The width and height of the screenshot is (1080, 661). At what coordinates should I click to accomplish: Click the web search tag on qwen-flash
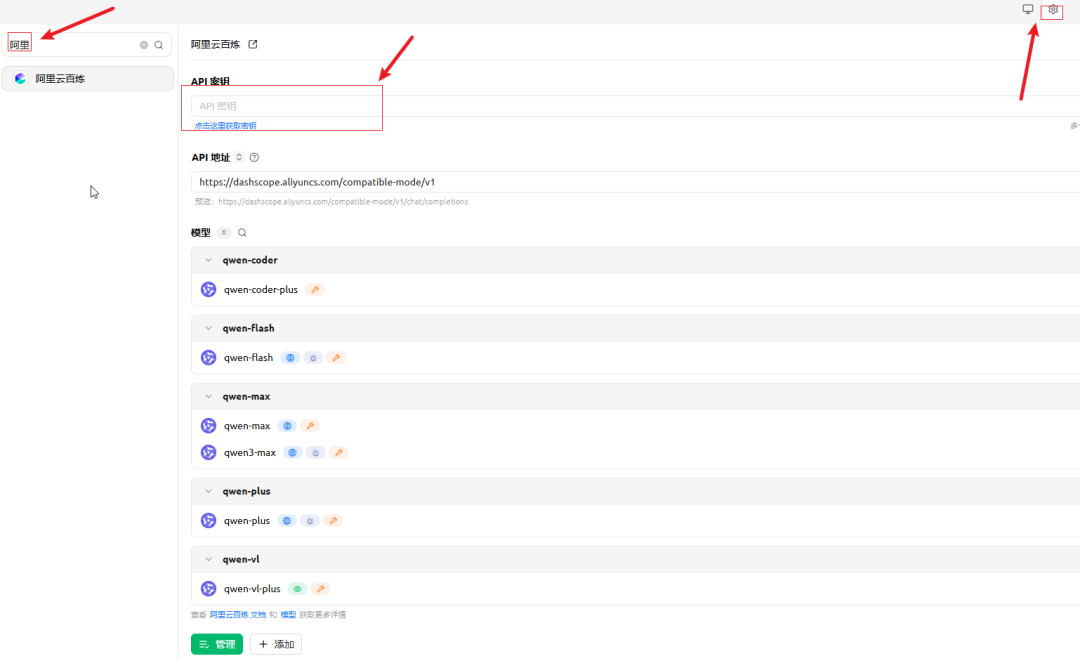pos(290,357)
